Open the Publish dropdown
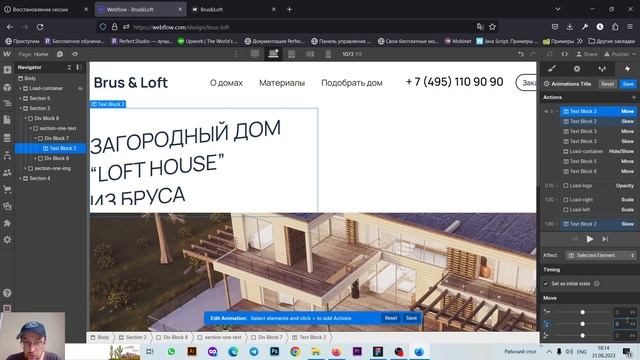This screenshot has height=360, width=640. tap(620, 54)
